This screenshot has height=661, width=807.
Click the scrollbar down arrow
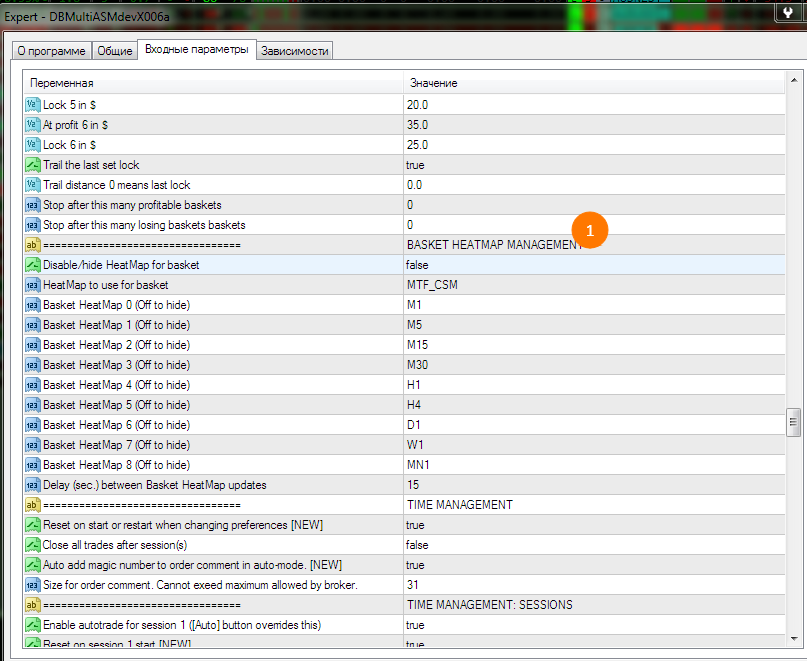(794, 639)
